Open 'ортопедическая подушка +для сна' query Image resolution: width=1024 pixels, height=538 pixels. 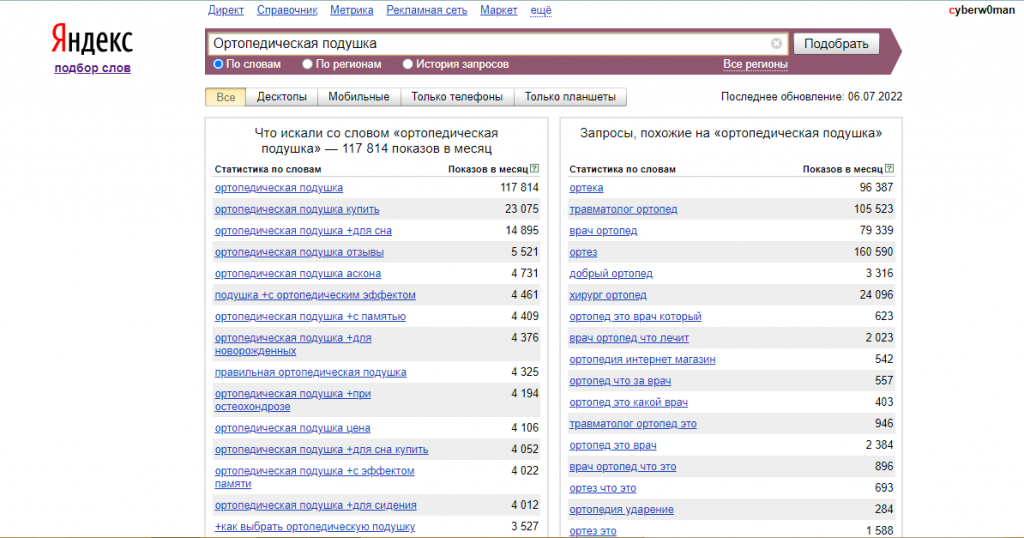[x=303, y=231]
